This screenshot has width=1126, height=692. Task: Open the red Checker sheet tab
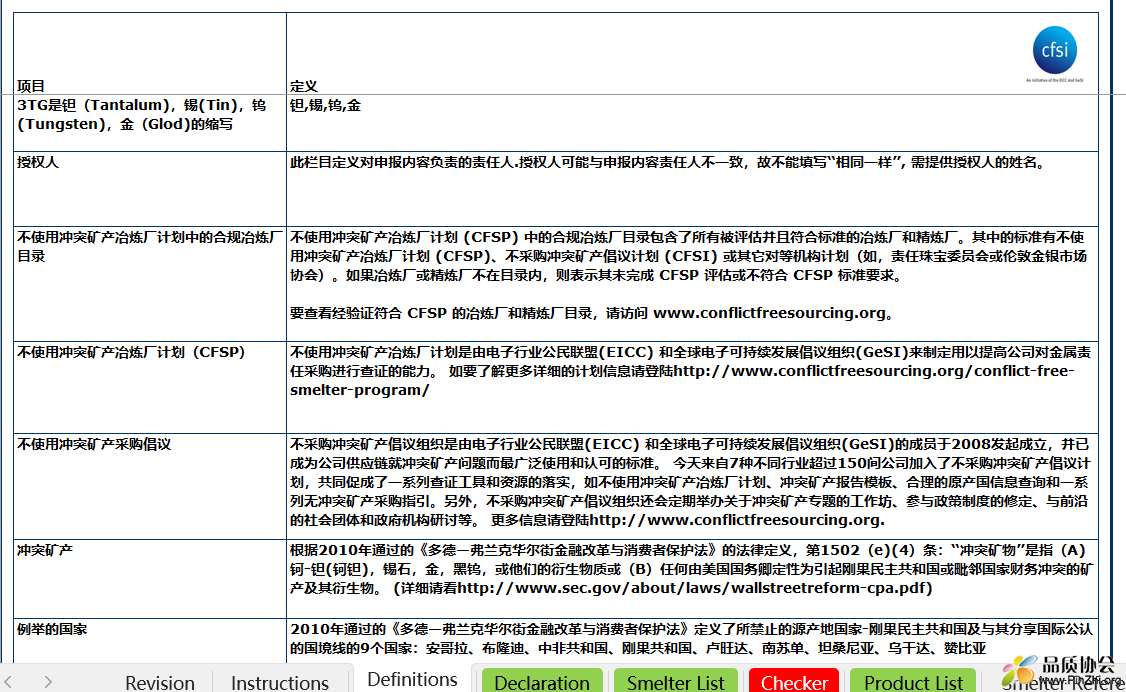794,682
